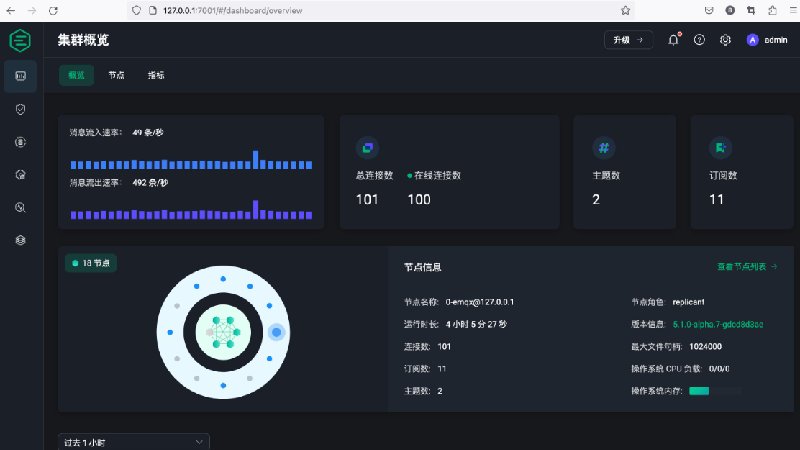The height and width of the screenshot is (450, 800).
Task: Open the stacked layers sidebar icon
Action: (20, 240)
